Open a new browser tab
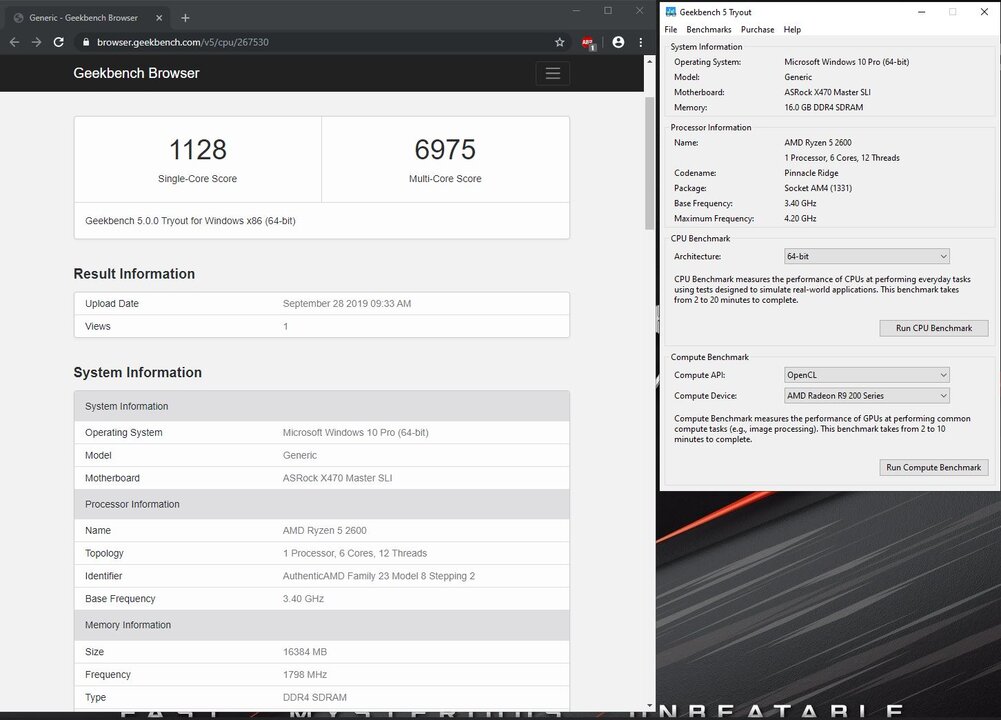Viewport: 1001px width, 720px height. [x=185, y=18]
